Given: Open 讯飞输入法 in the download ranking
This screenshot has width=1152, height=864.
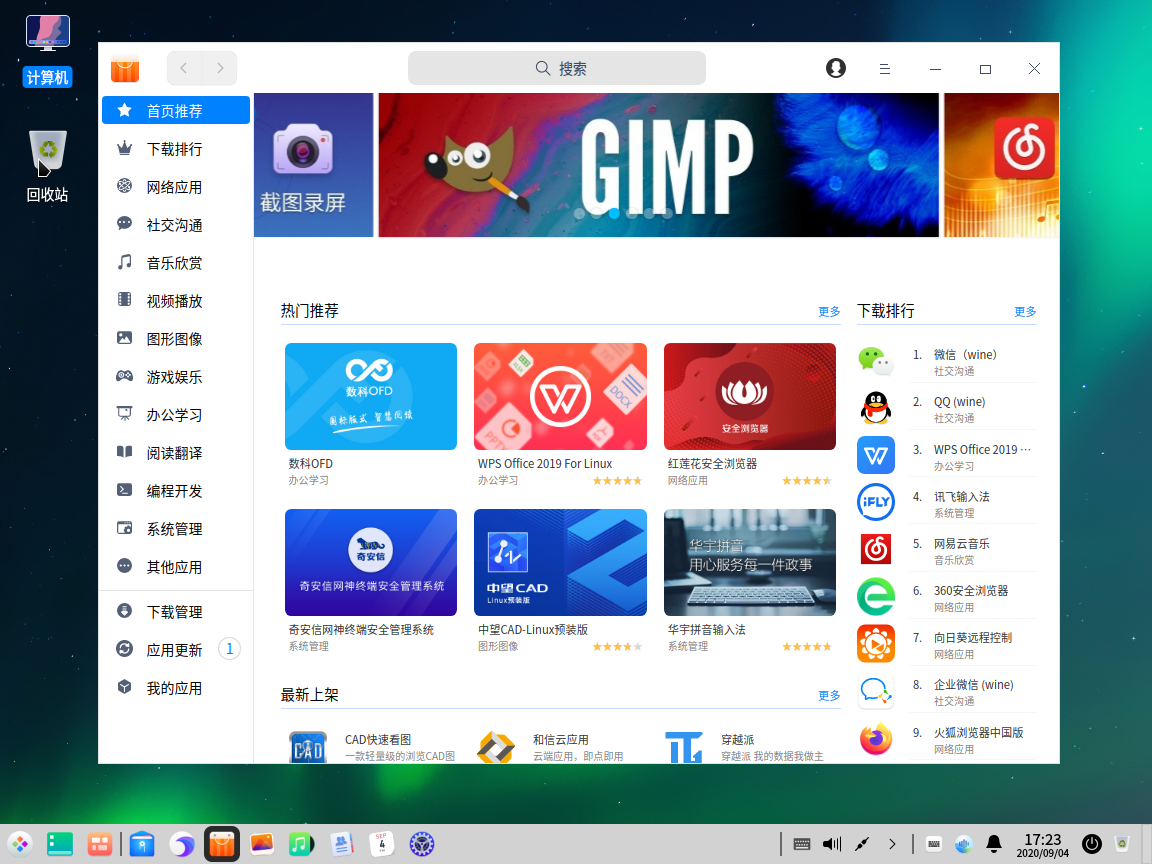Looking at the screenshot, I should click(947, 503).
